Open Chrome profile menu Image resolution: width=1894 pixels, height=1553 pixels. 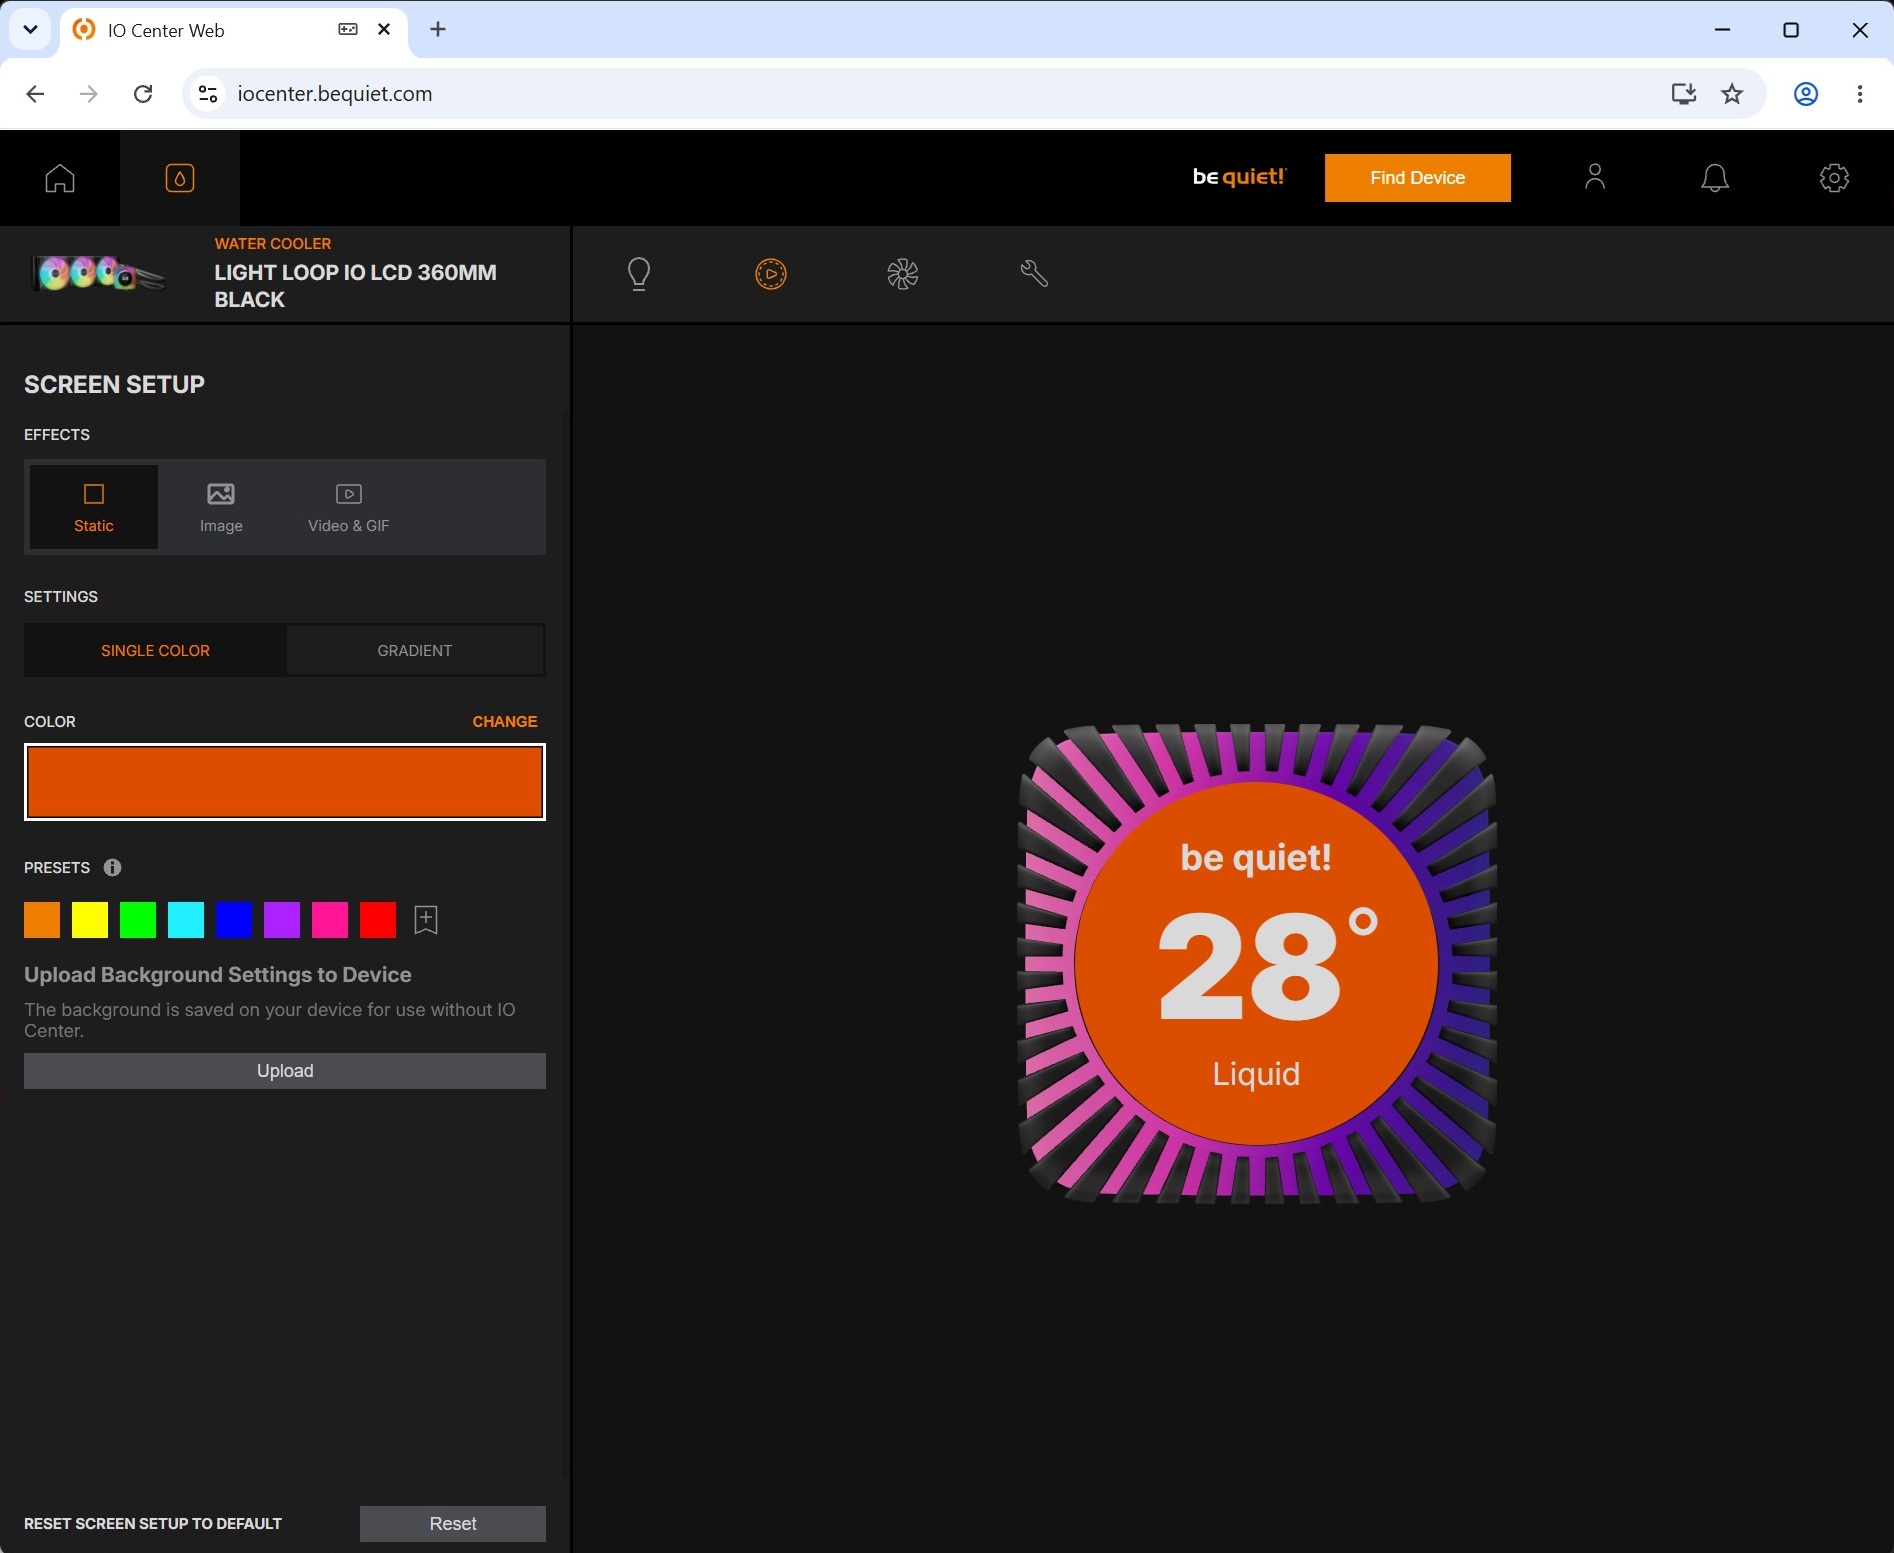1806,94
